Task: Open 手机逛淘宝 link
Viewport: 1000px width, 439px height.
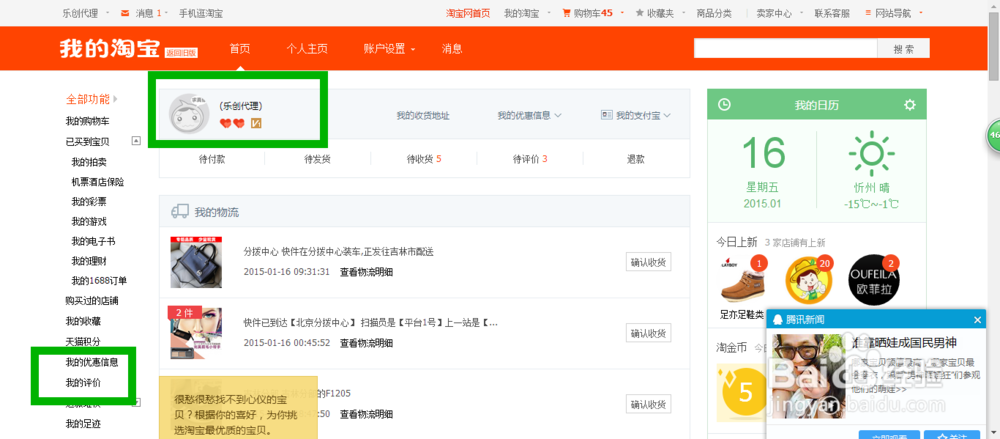Action: pos(201,13)
